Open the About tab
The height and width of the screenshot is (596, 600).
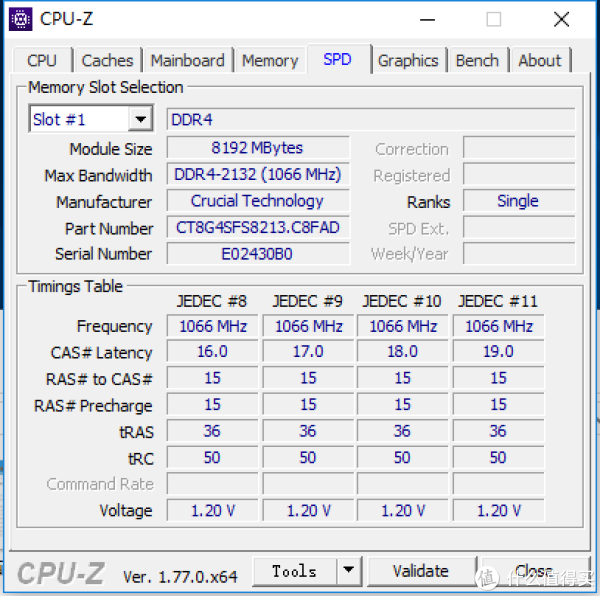[540, 60]
